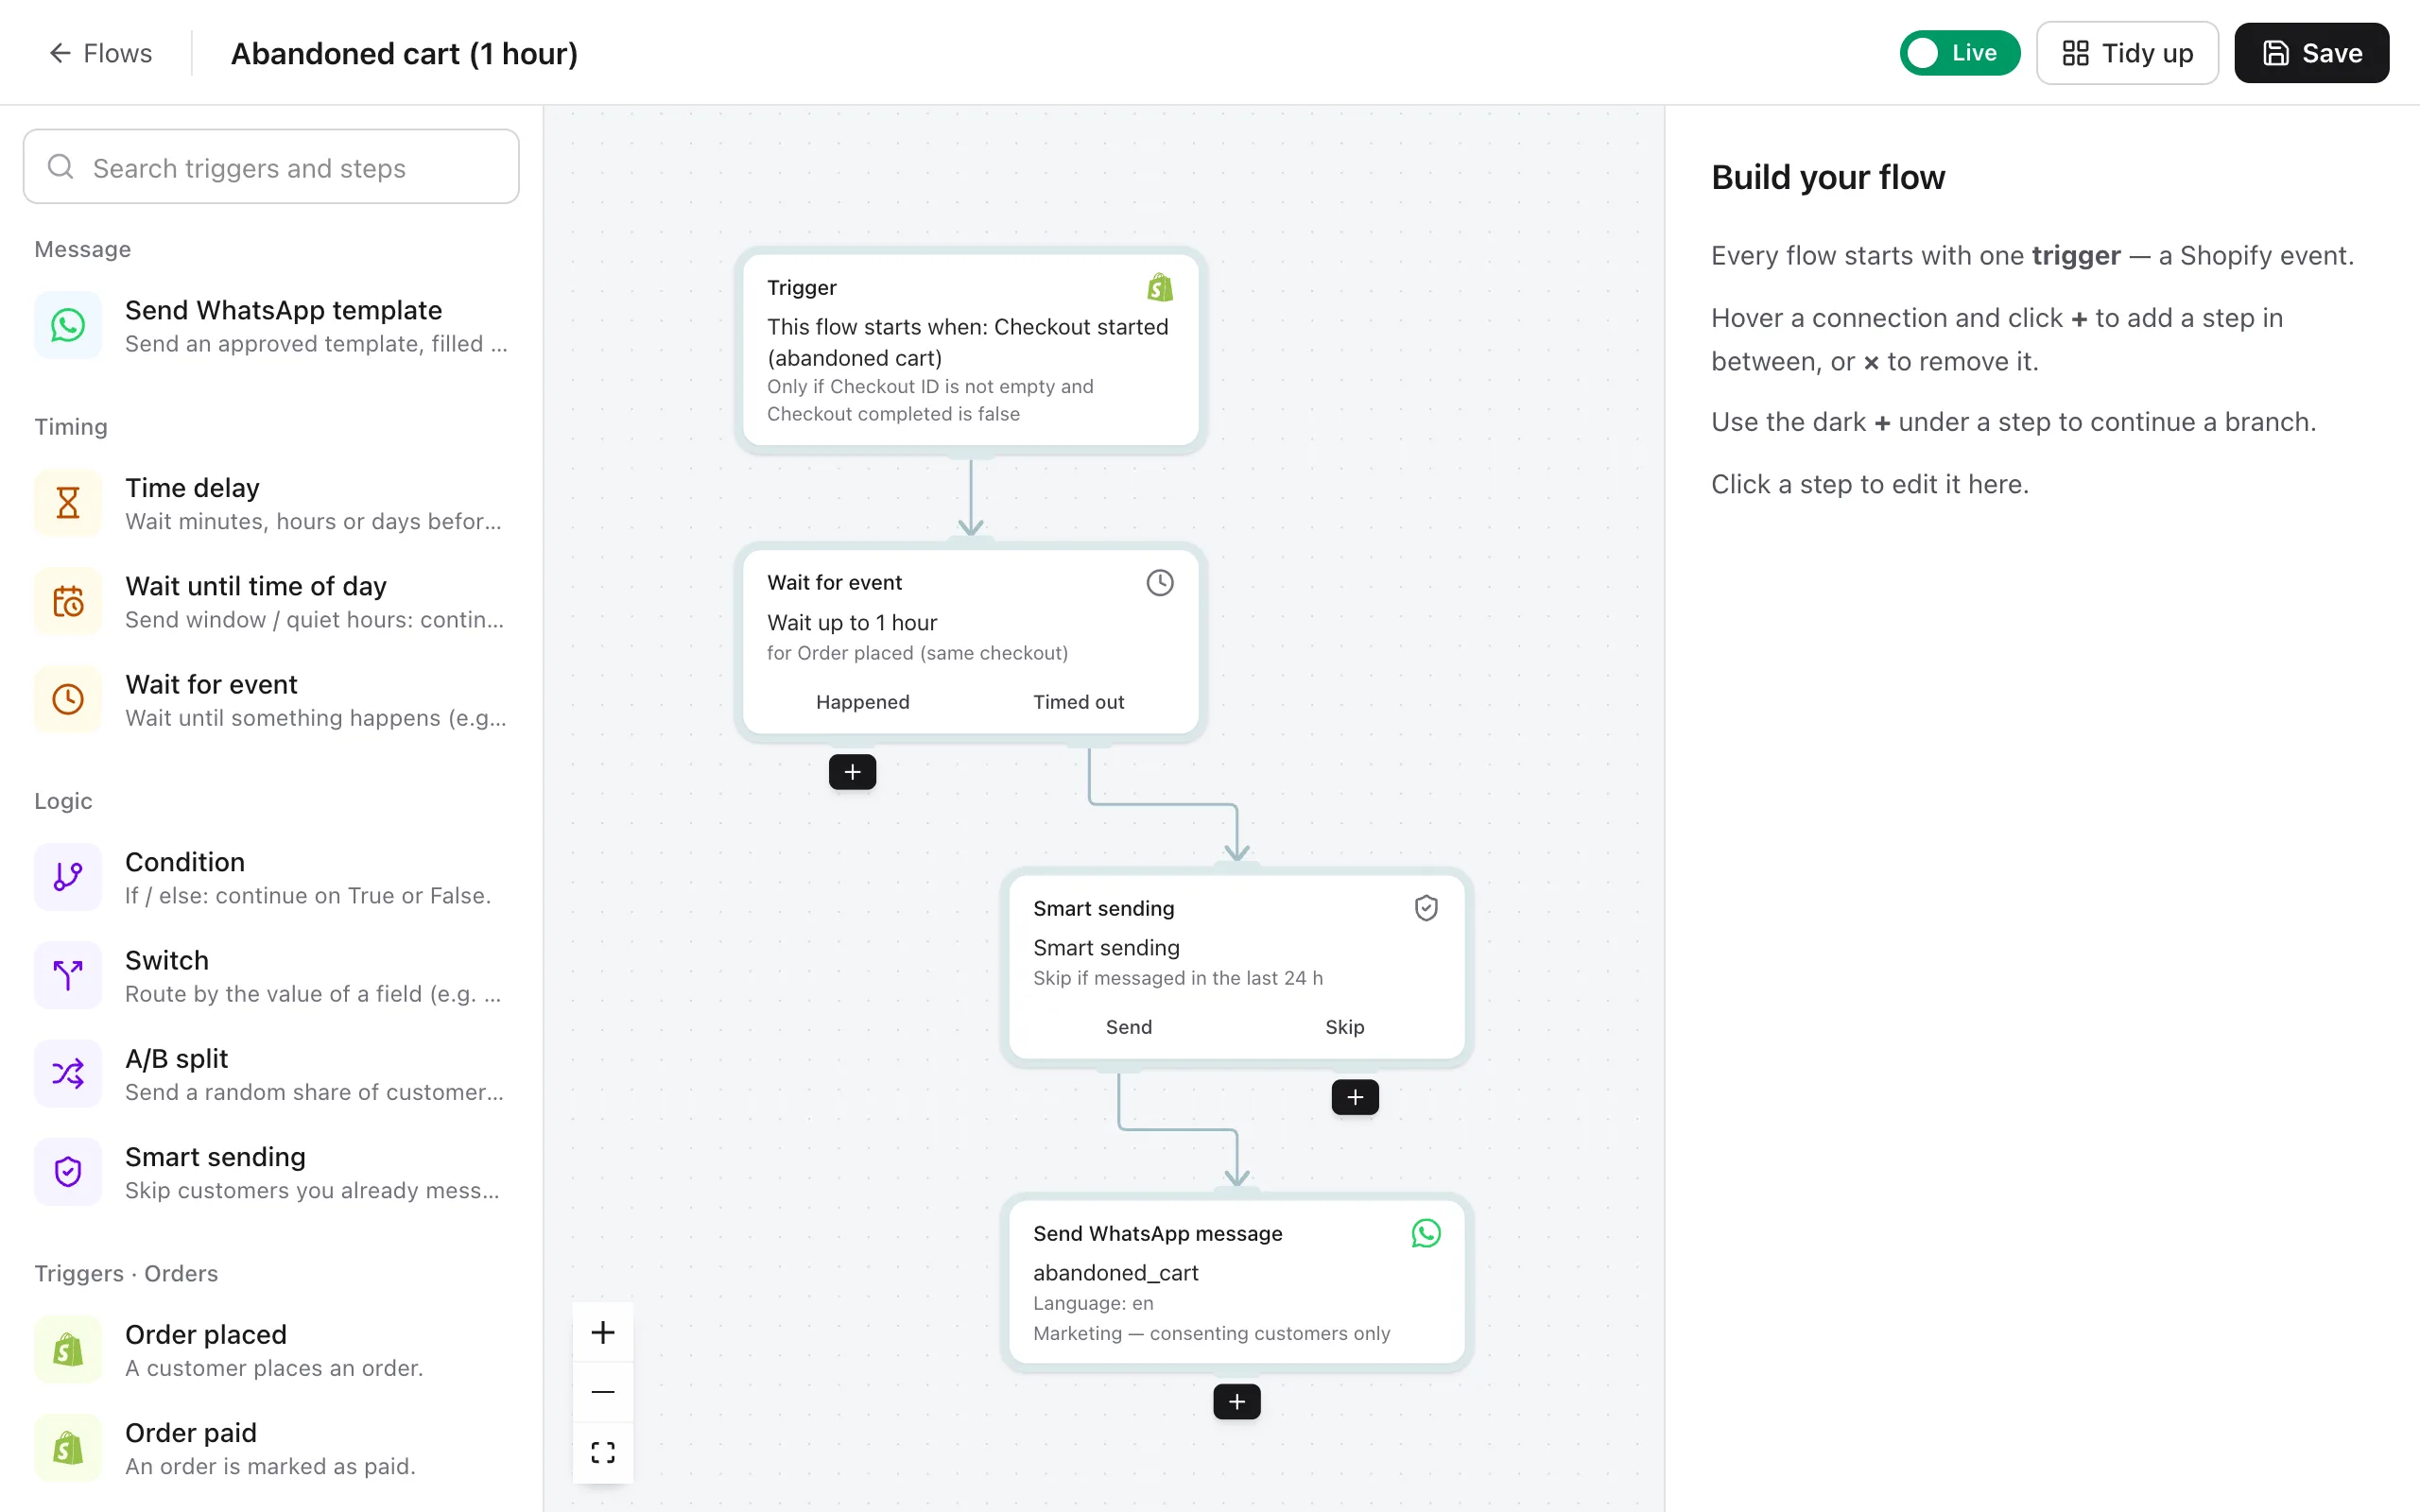Save the flow

coord(2311,53)
